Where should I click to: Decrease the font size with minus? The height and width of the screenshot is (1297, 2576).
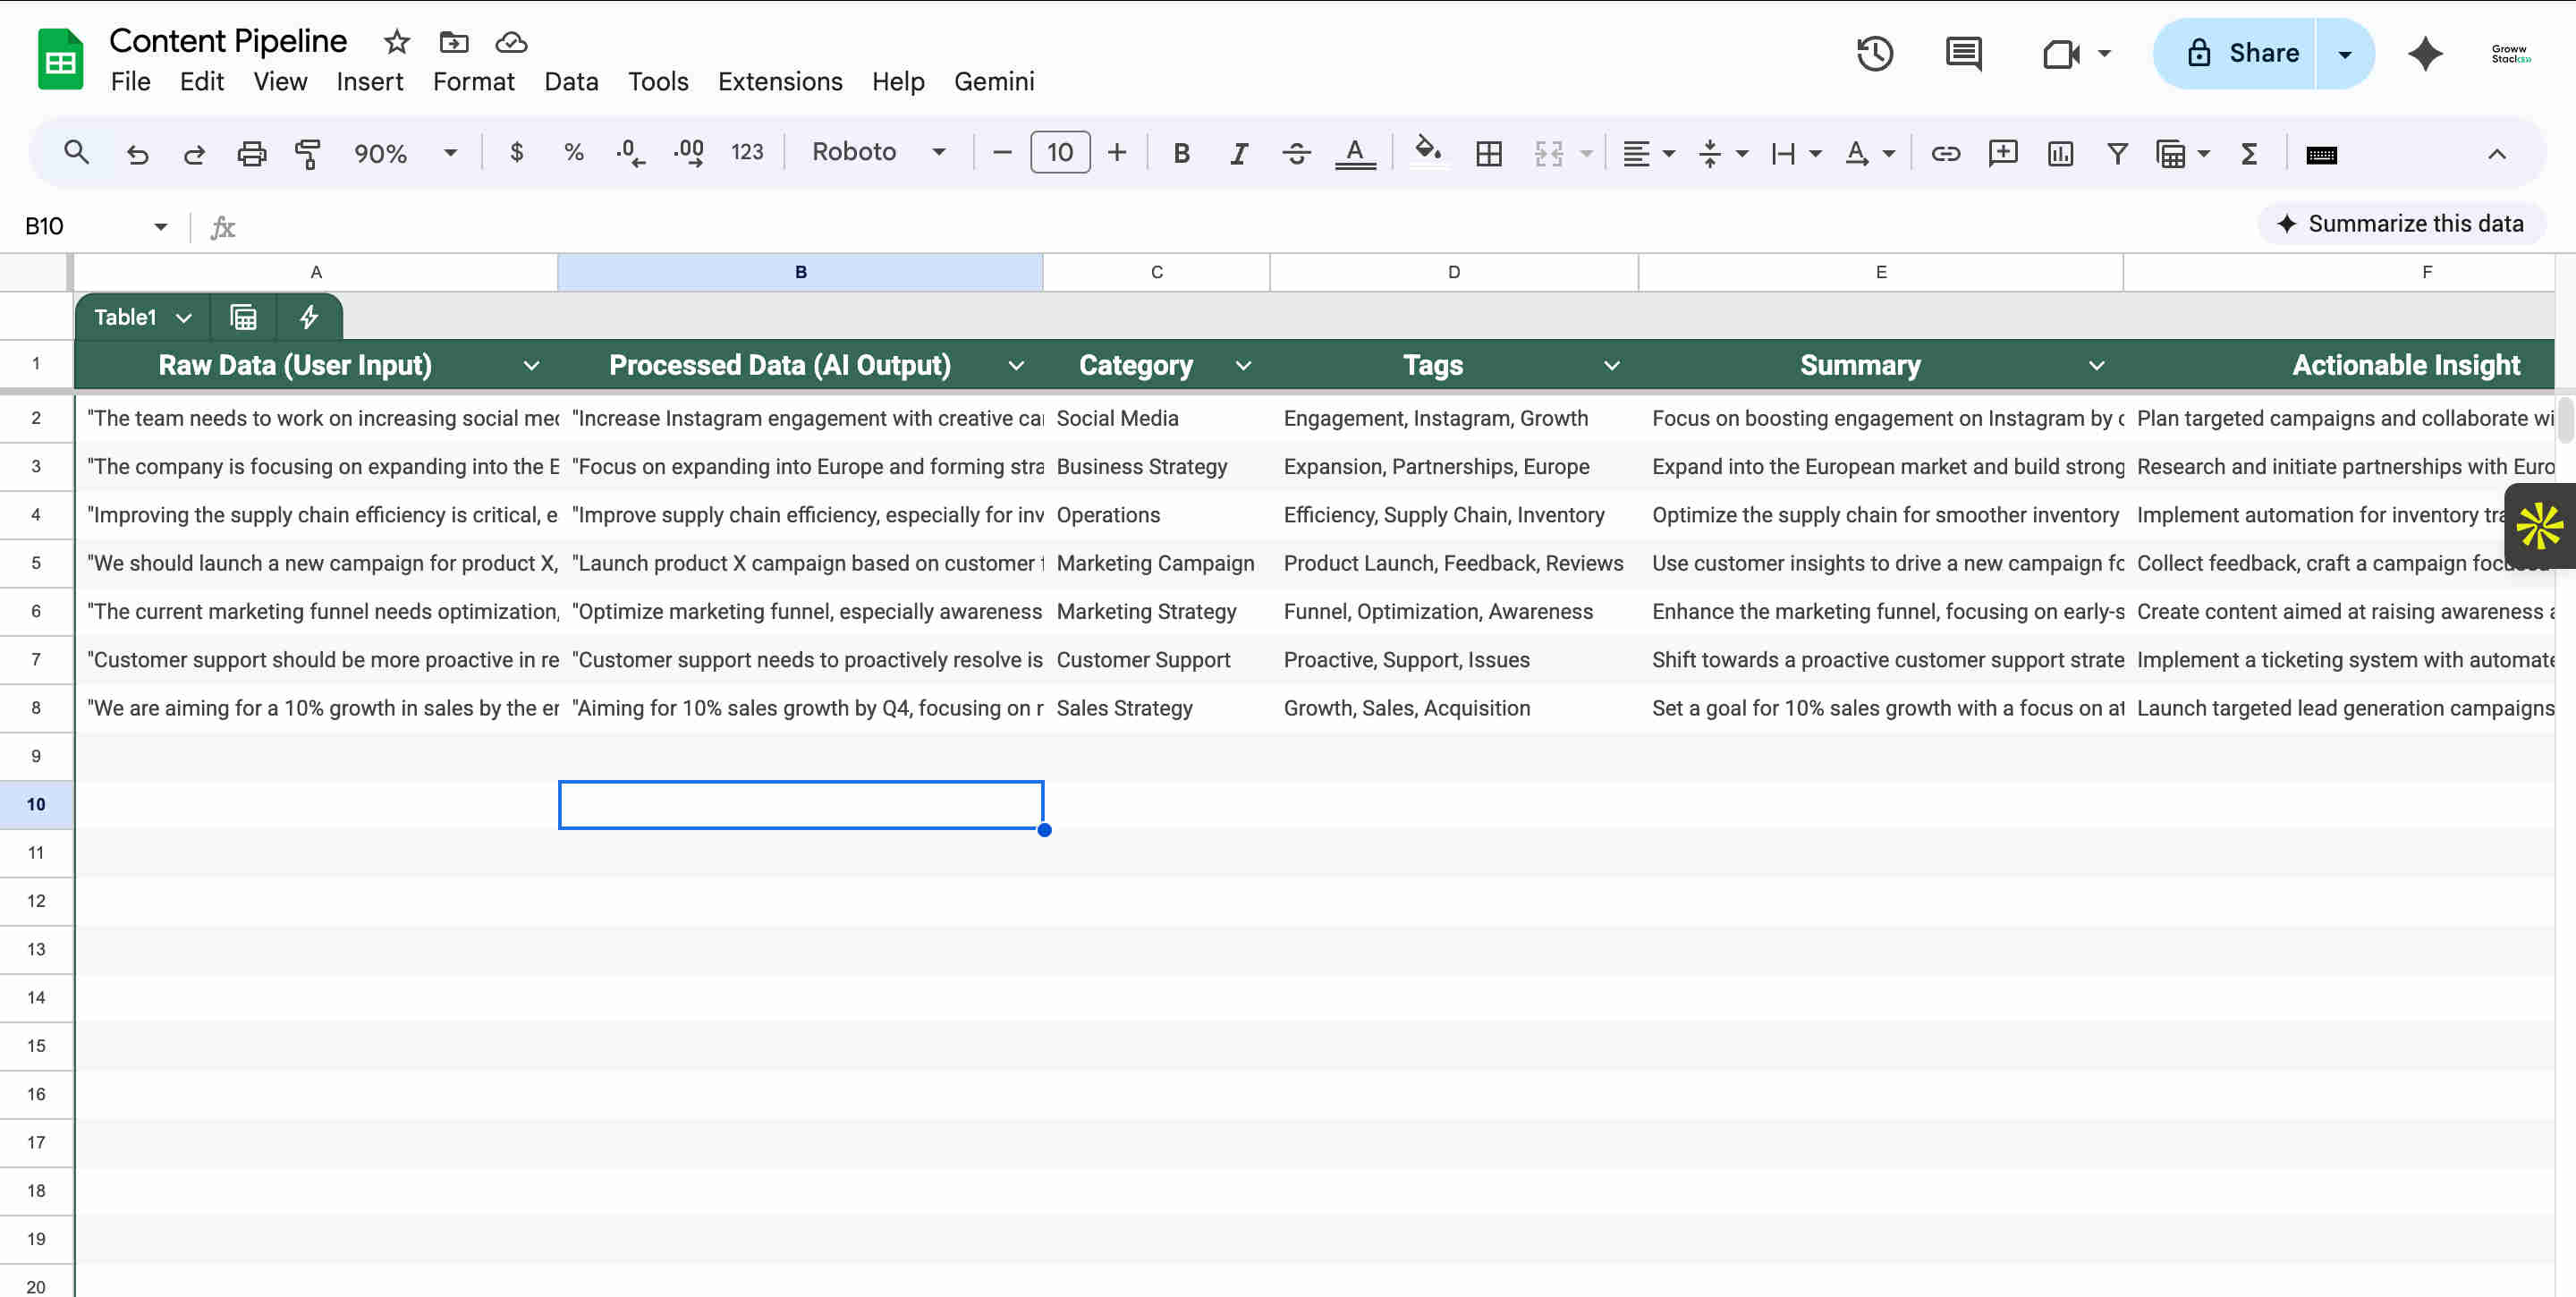(x=1002, y=152)
